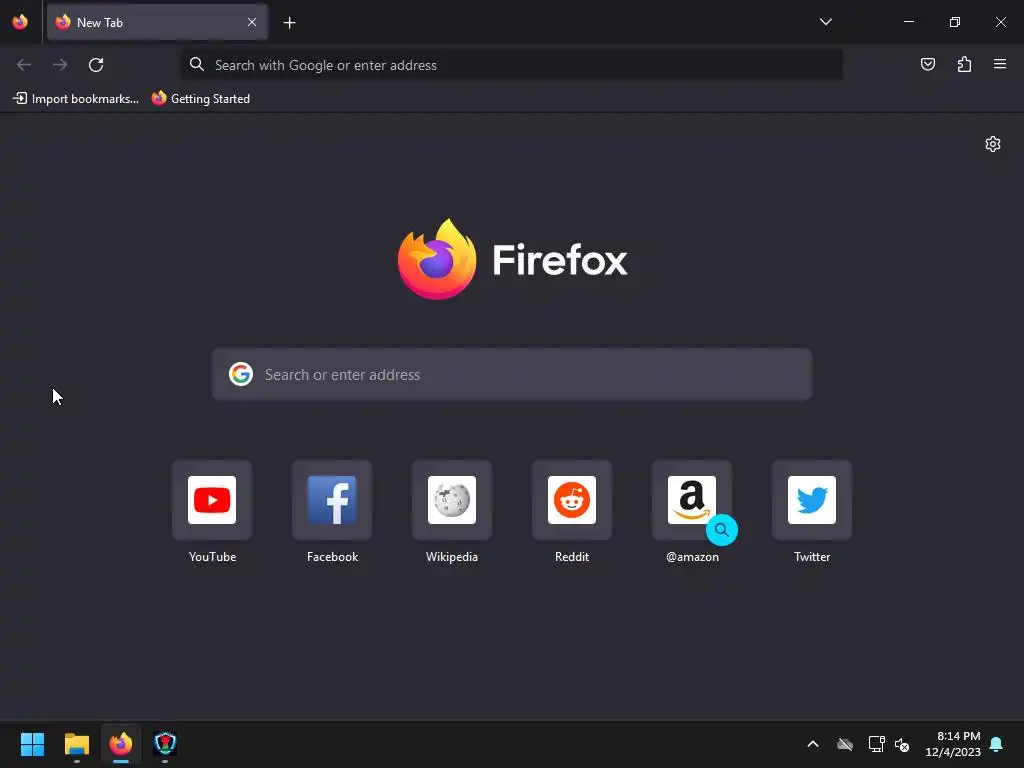1024x768 pixels.
Task: Click Import bookmarks in the bookmarks toolbar
Action: pos(76,99)
